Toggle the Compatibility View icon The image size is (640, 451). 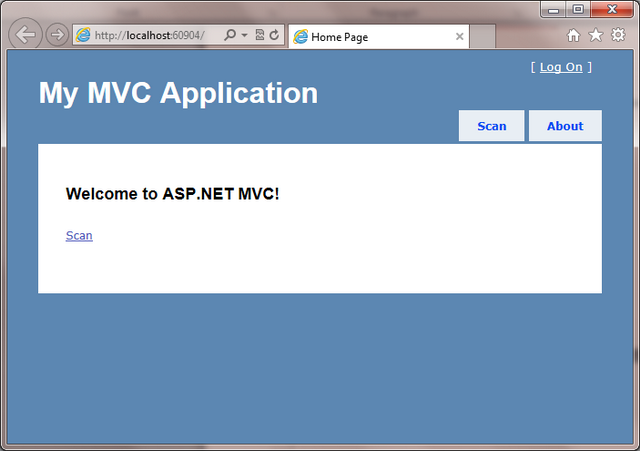coord(260,35)
